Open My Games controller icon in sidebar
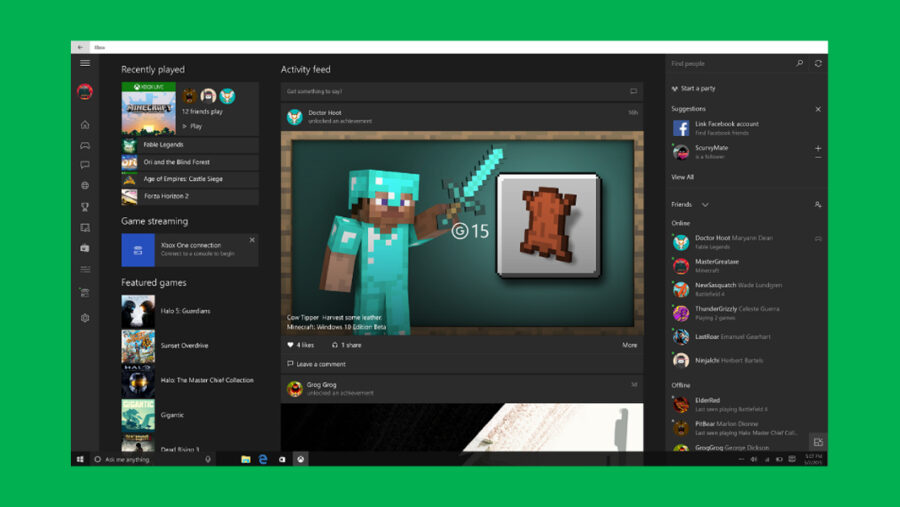Viewport: 900px width, 507px height. click(x=85, y=145)
